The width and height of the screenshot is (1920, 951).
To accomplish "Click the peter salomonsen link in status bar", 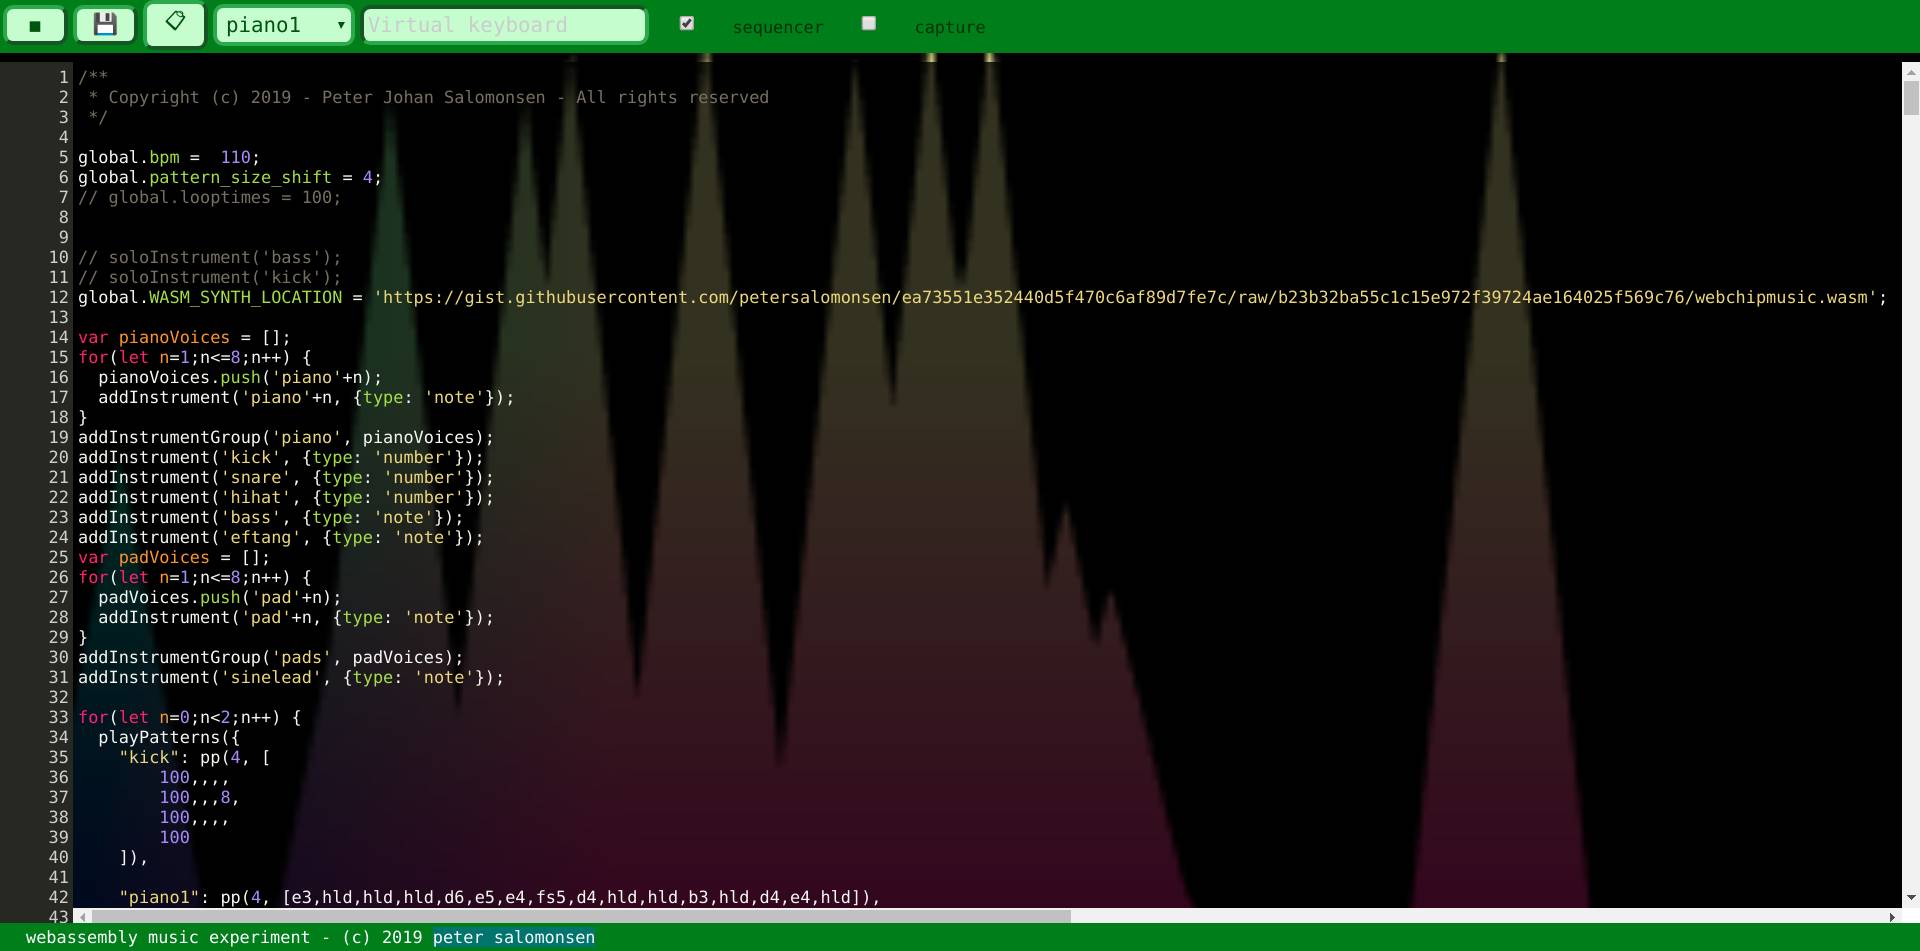I will pos(513,937).
